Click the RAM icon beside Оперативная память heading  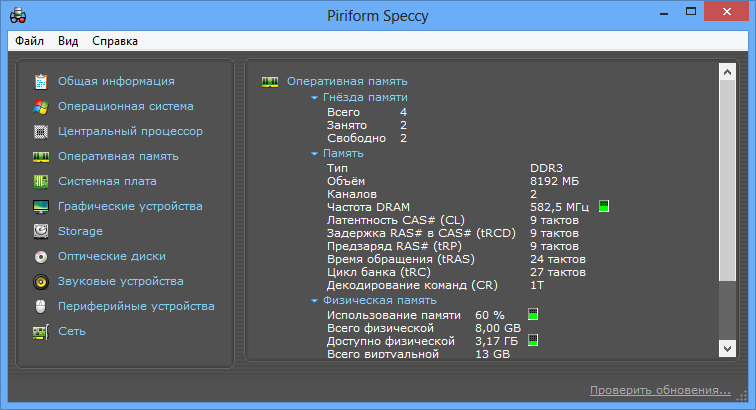point(270,82)
